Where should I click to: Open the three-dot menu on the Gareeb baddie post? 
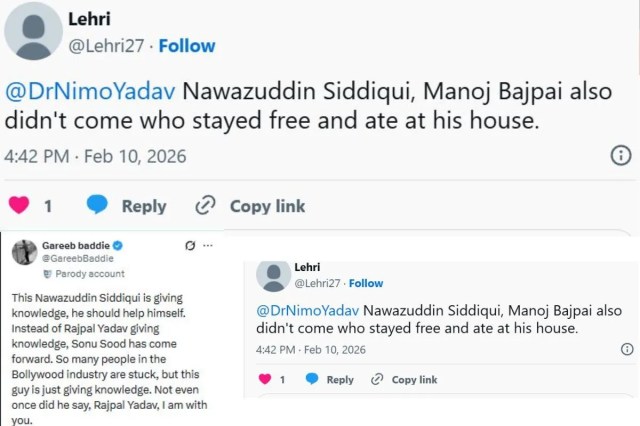pos(209,245)
